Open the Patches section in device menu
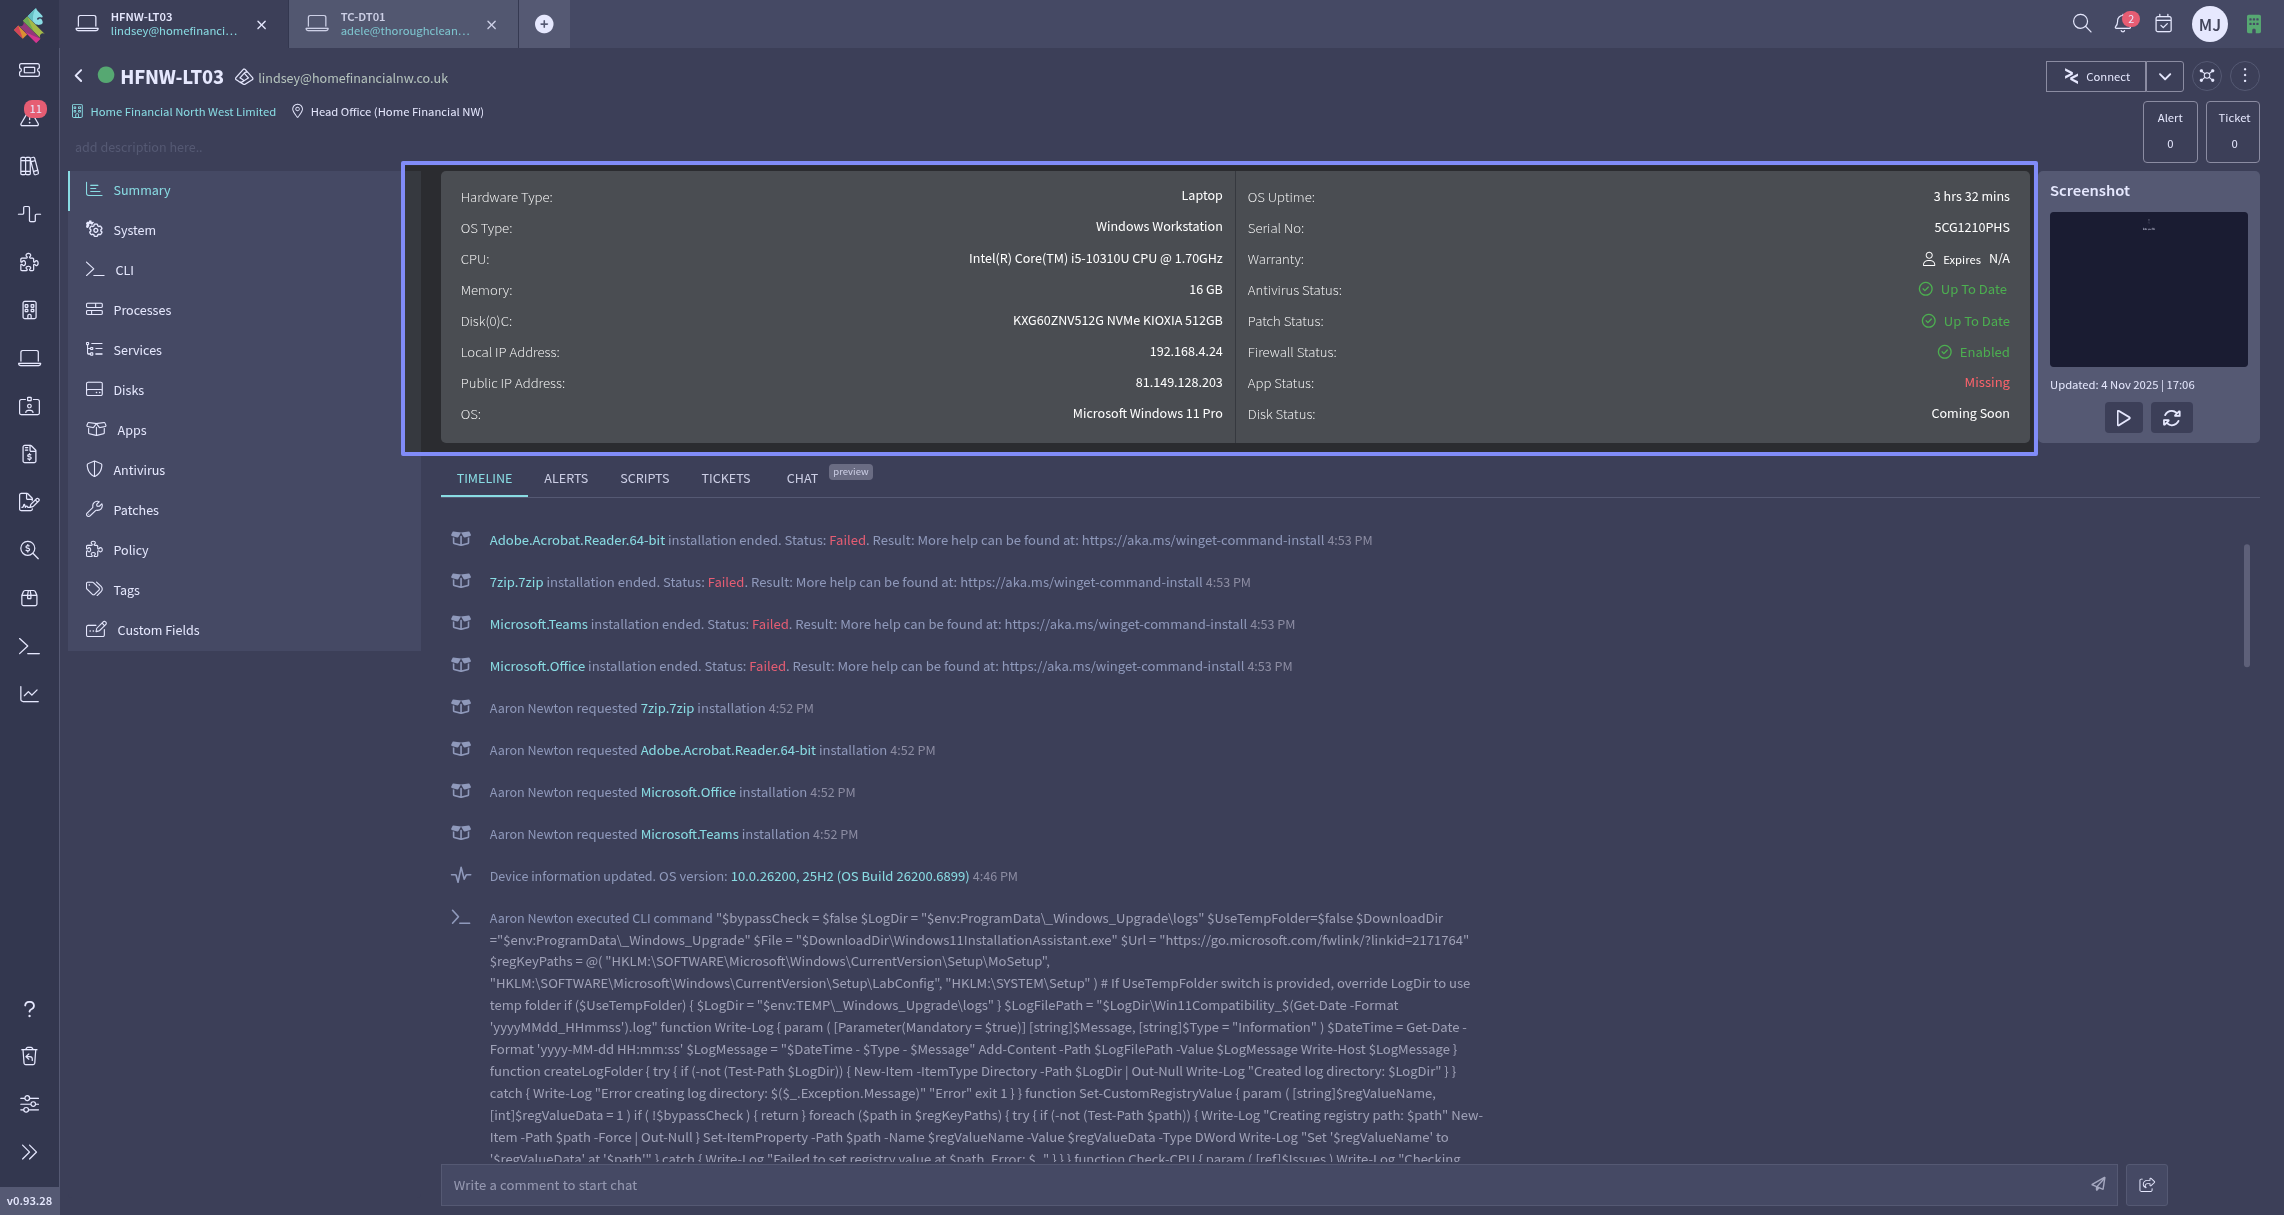 click(136, 510)
